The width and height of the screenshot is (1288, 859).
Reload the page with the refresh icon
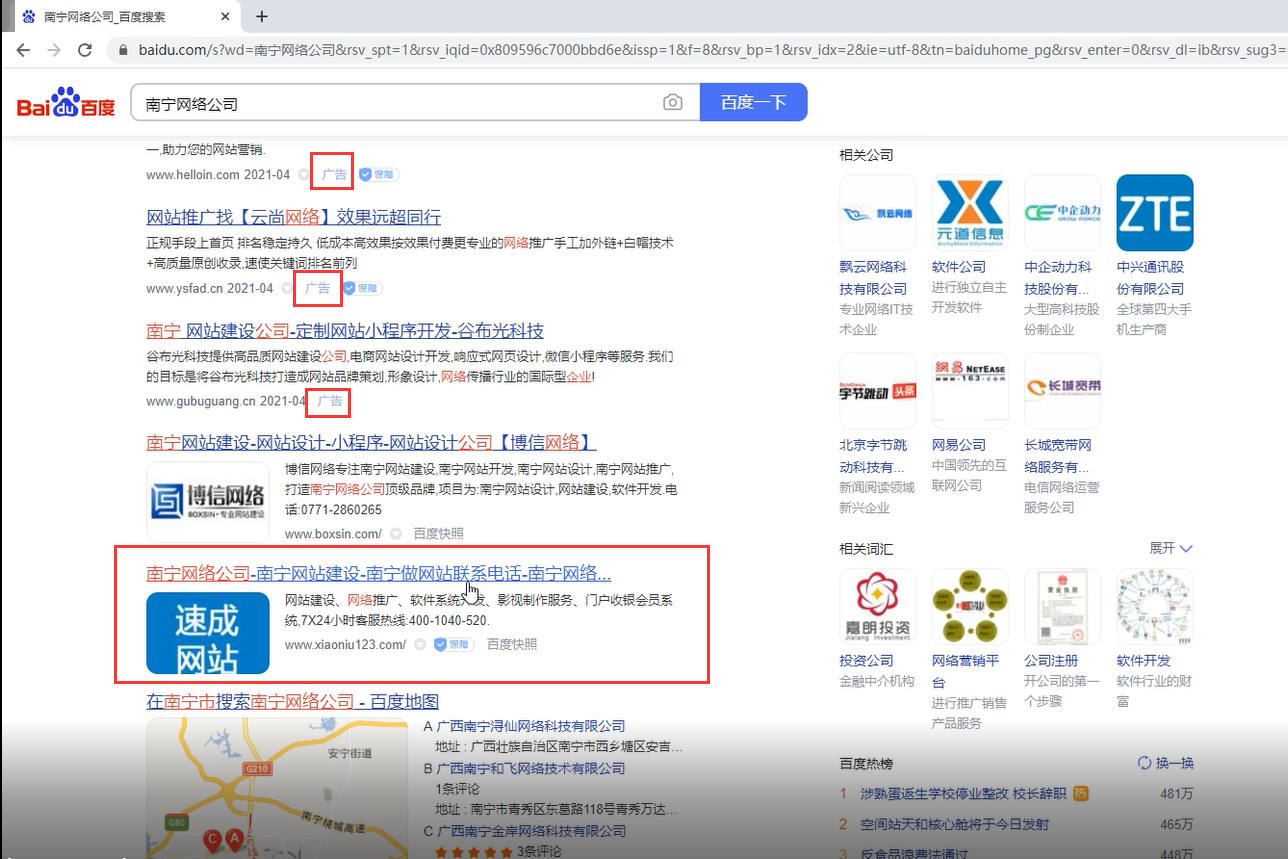point(85,49)
